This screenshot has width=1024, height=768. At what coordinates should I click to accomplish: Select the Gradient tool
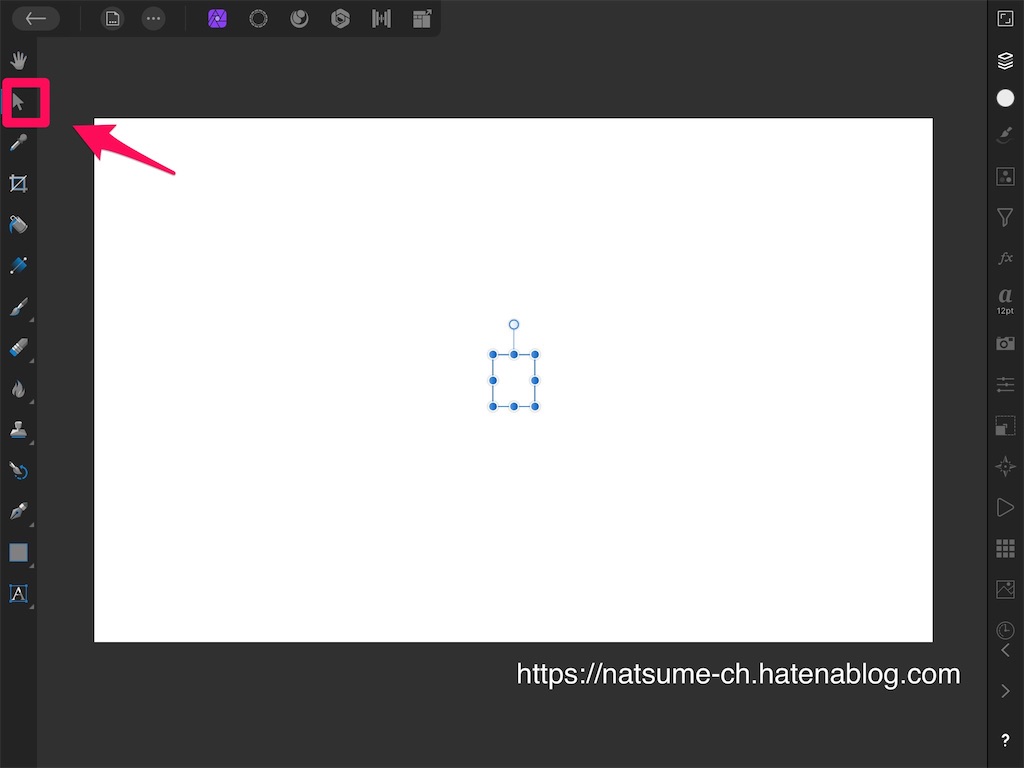(18, 266)
